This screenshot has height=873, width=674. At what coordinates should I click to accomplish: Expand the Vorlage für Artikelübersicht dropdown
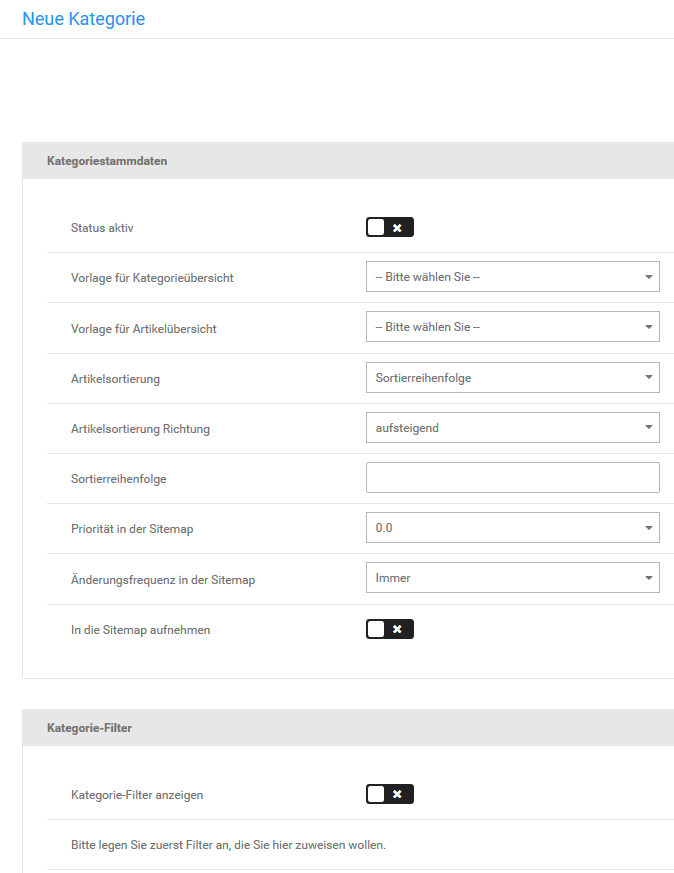click(x=512, y=327)
